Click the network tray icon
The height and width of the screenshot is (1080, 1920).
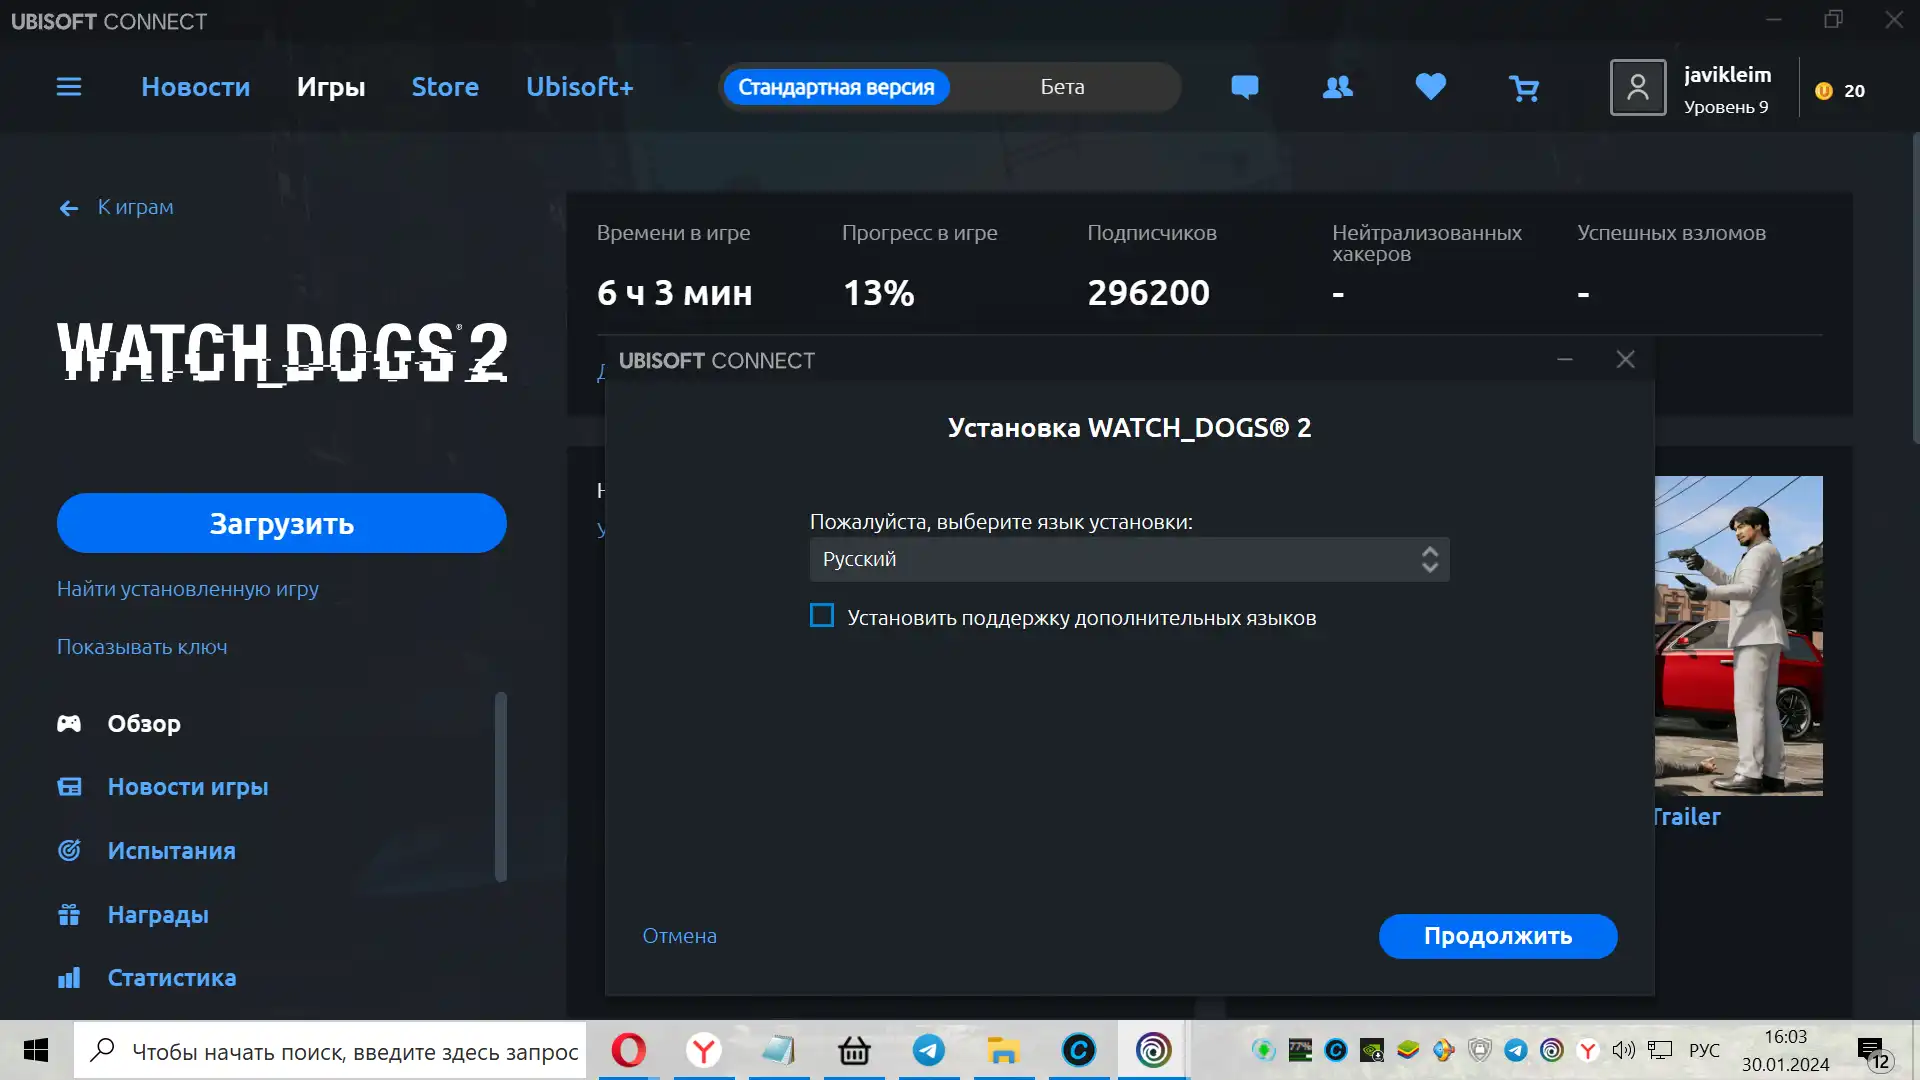[1660, 1050]
